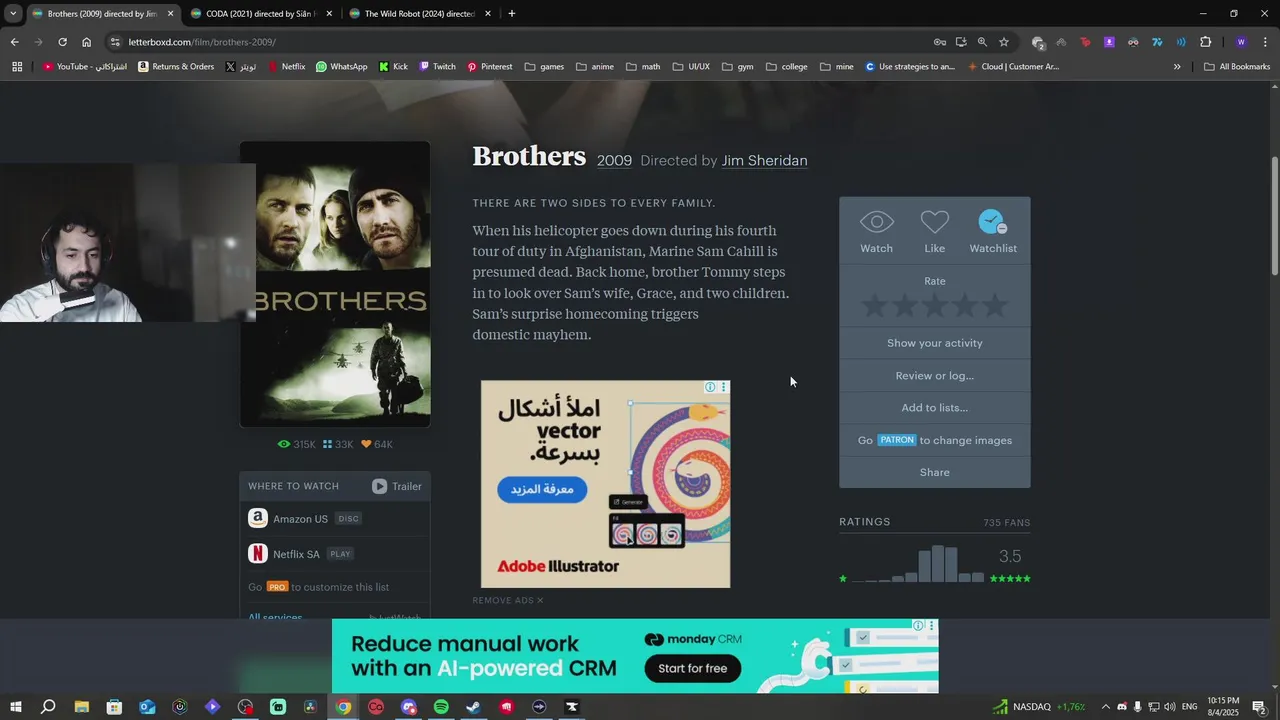Screen dimensions: 1280x720
Task: Open WhatsApp bookmark
Action: point(342,67)
